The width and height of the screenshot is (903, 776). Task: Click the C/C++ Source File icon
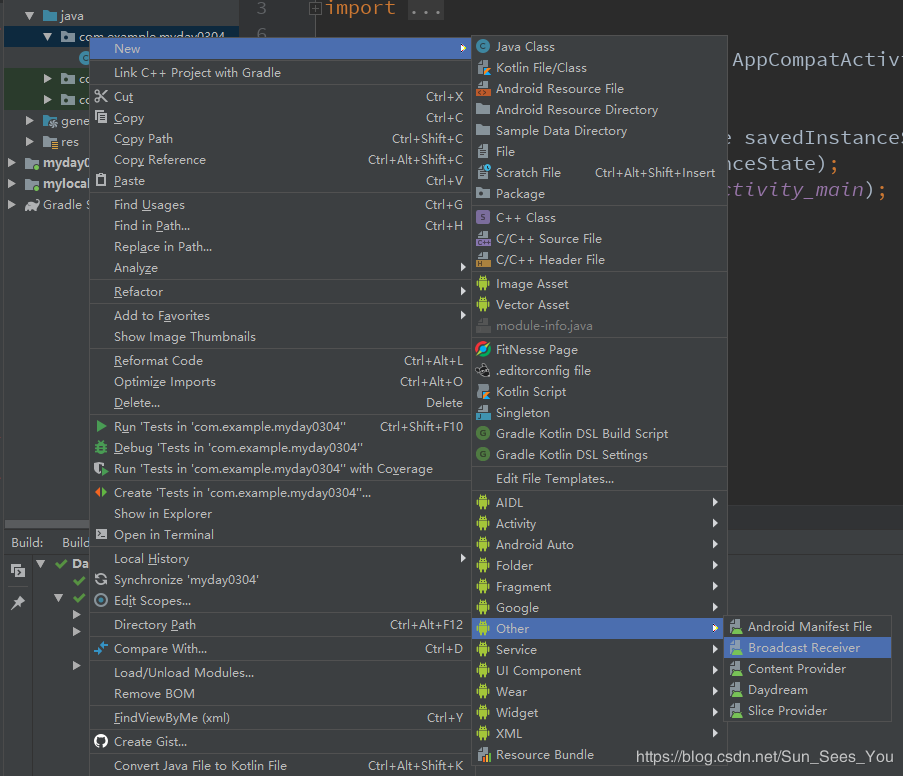tap(483, 239)
